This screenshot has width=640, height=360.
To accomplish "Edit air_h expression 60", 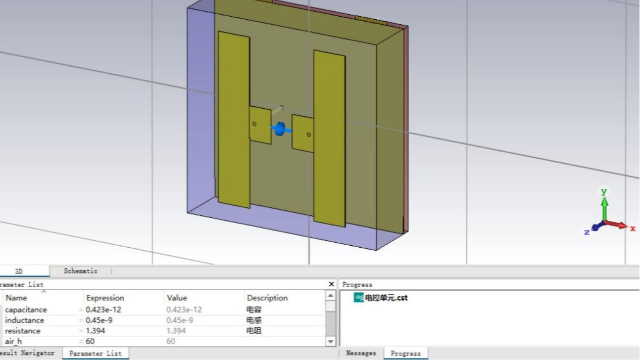I will pos(90,341).
